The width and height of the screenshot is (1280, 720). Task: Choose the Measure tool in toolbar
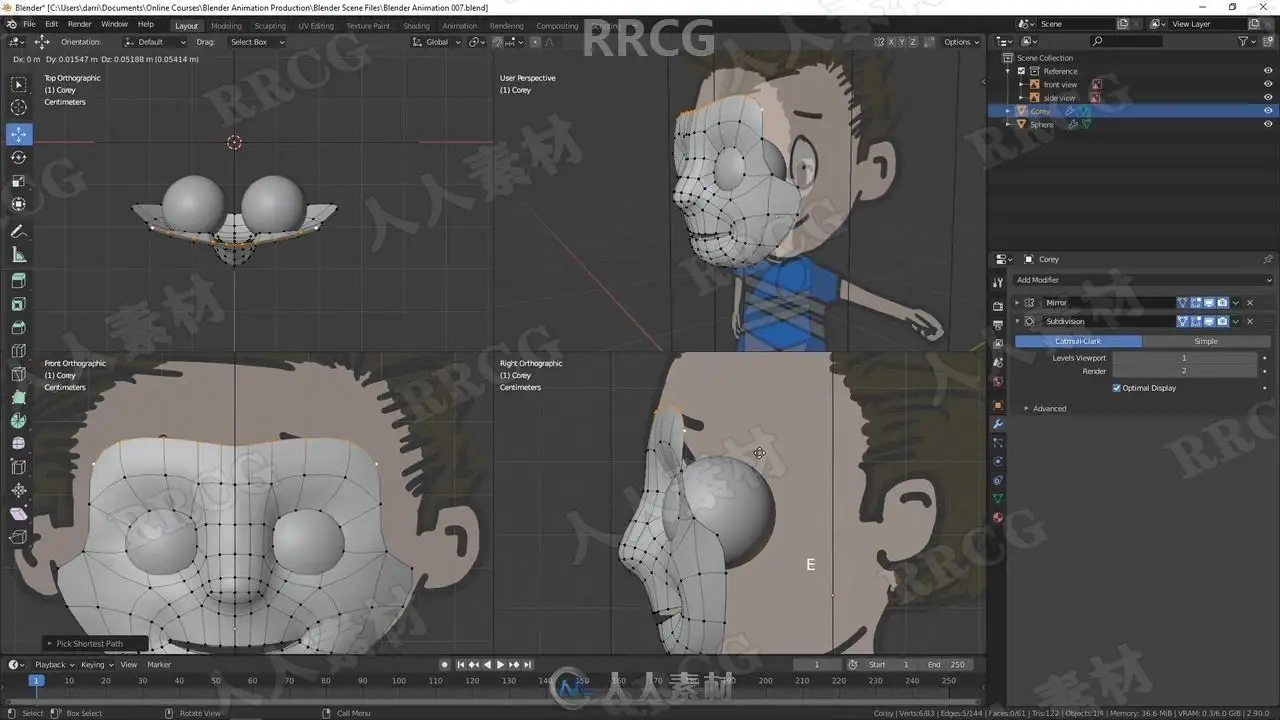pos(19,255)
